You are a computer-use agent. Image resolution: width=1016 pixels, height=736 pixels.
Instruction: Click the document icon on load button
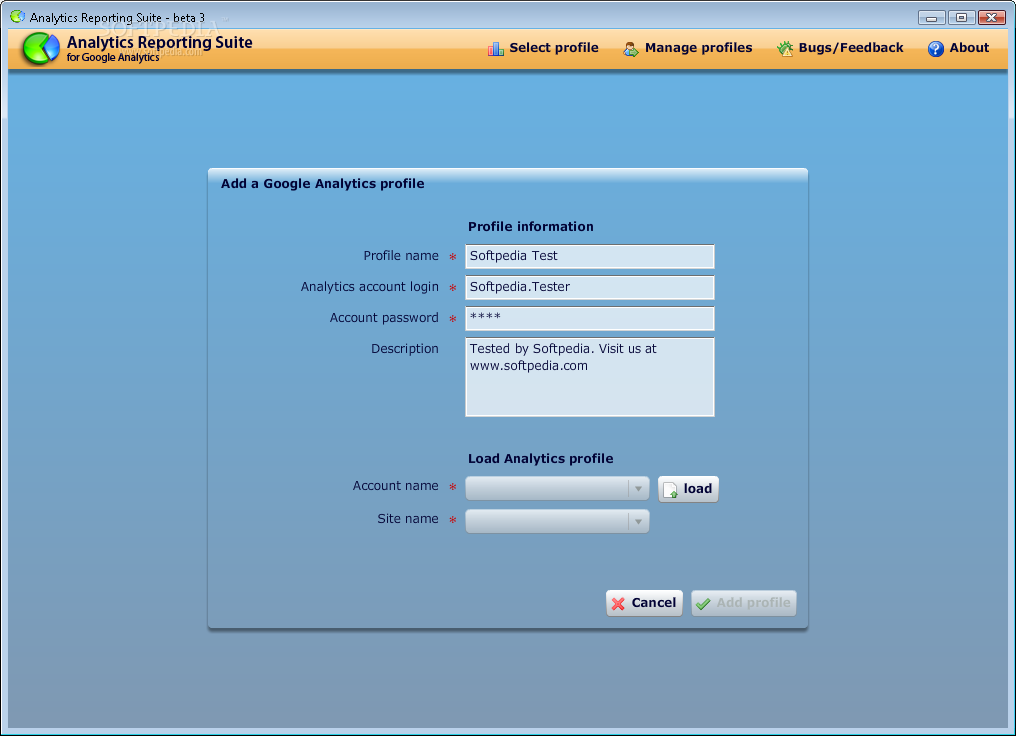671,490
